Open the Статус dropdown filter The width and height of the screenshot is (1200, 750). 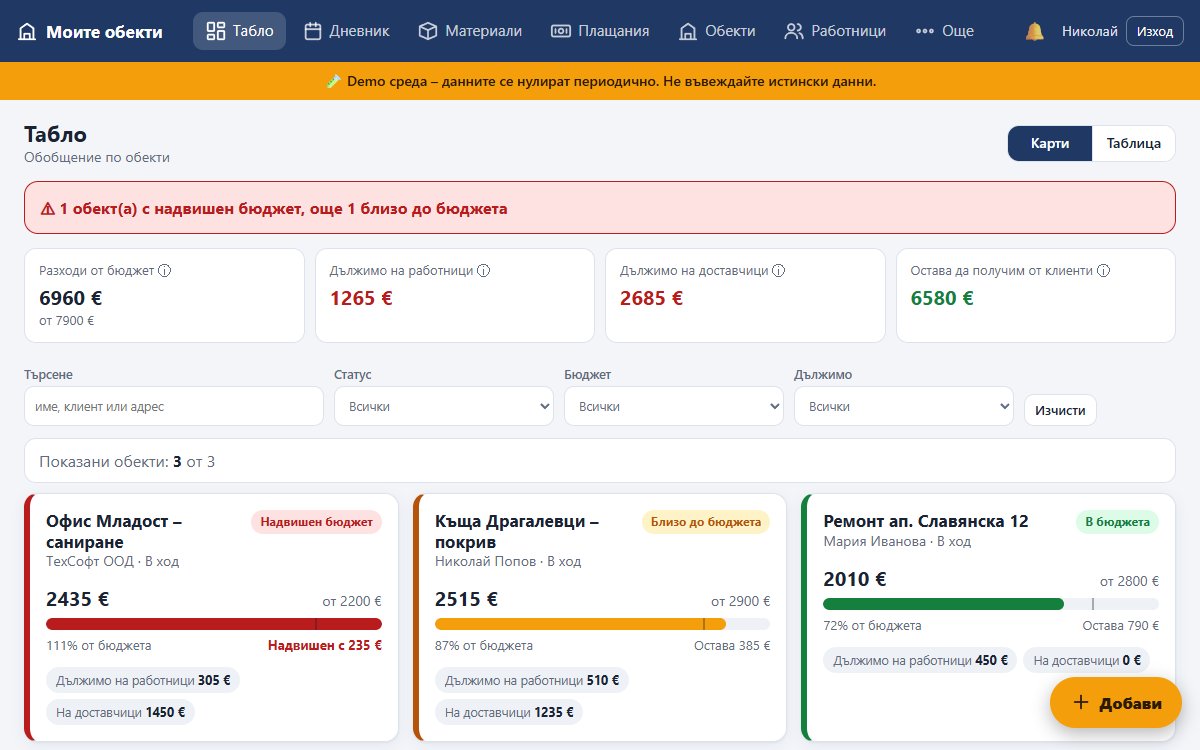tap(444, 406)
